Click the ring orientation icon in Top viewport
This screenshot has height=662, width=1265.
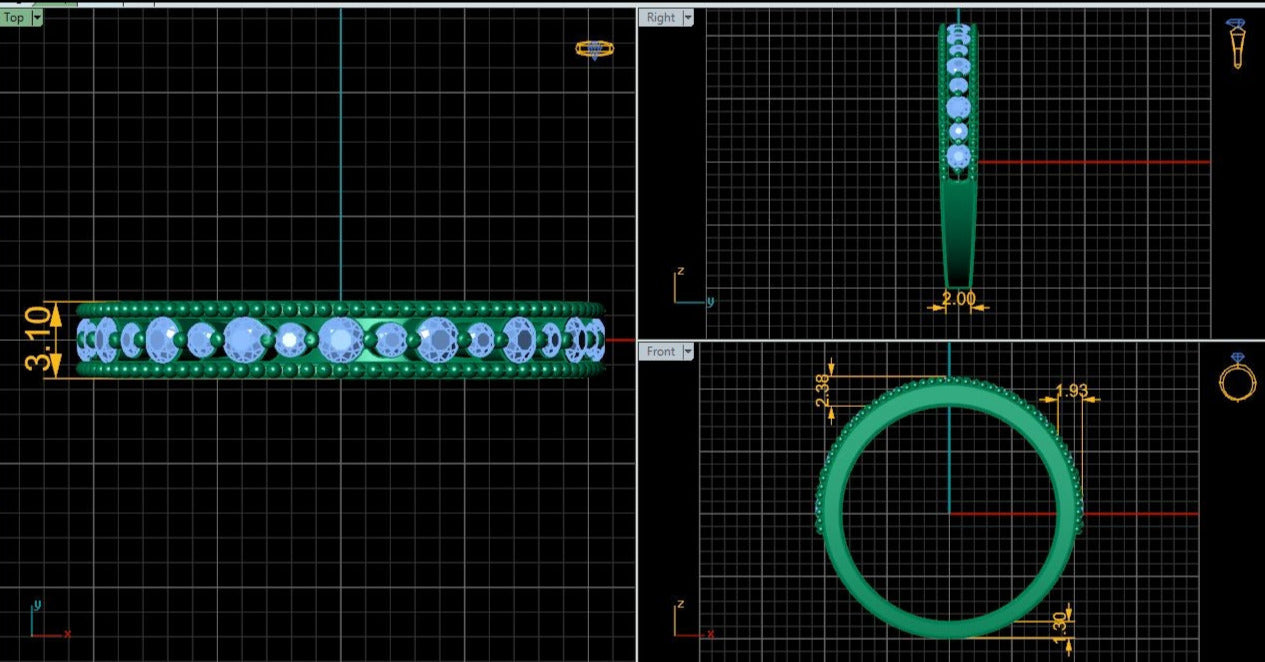click(x=594, y=48)
